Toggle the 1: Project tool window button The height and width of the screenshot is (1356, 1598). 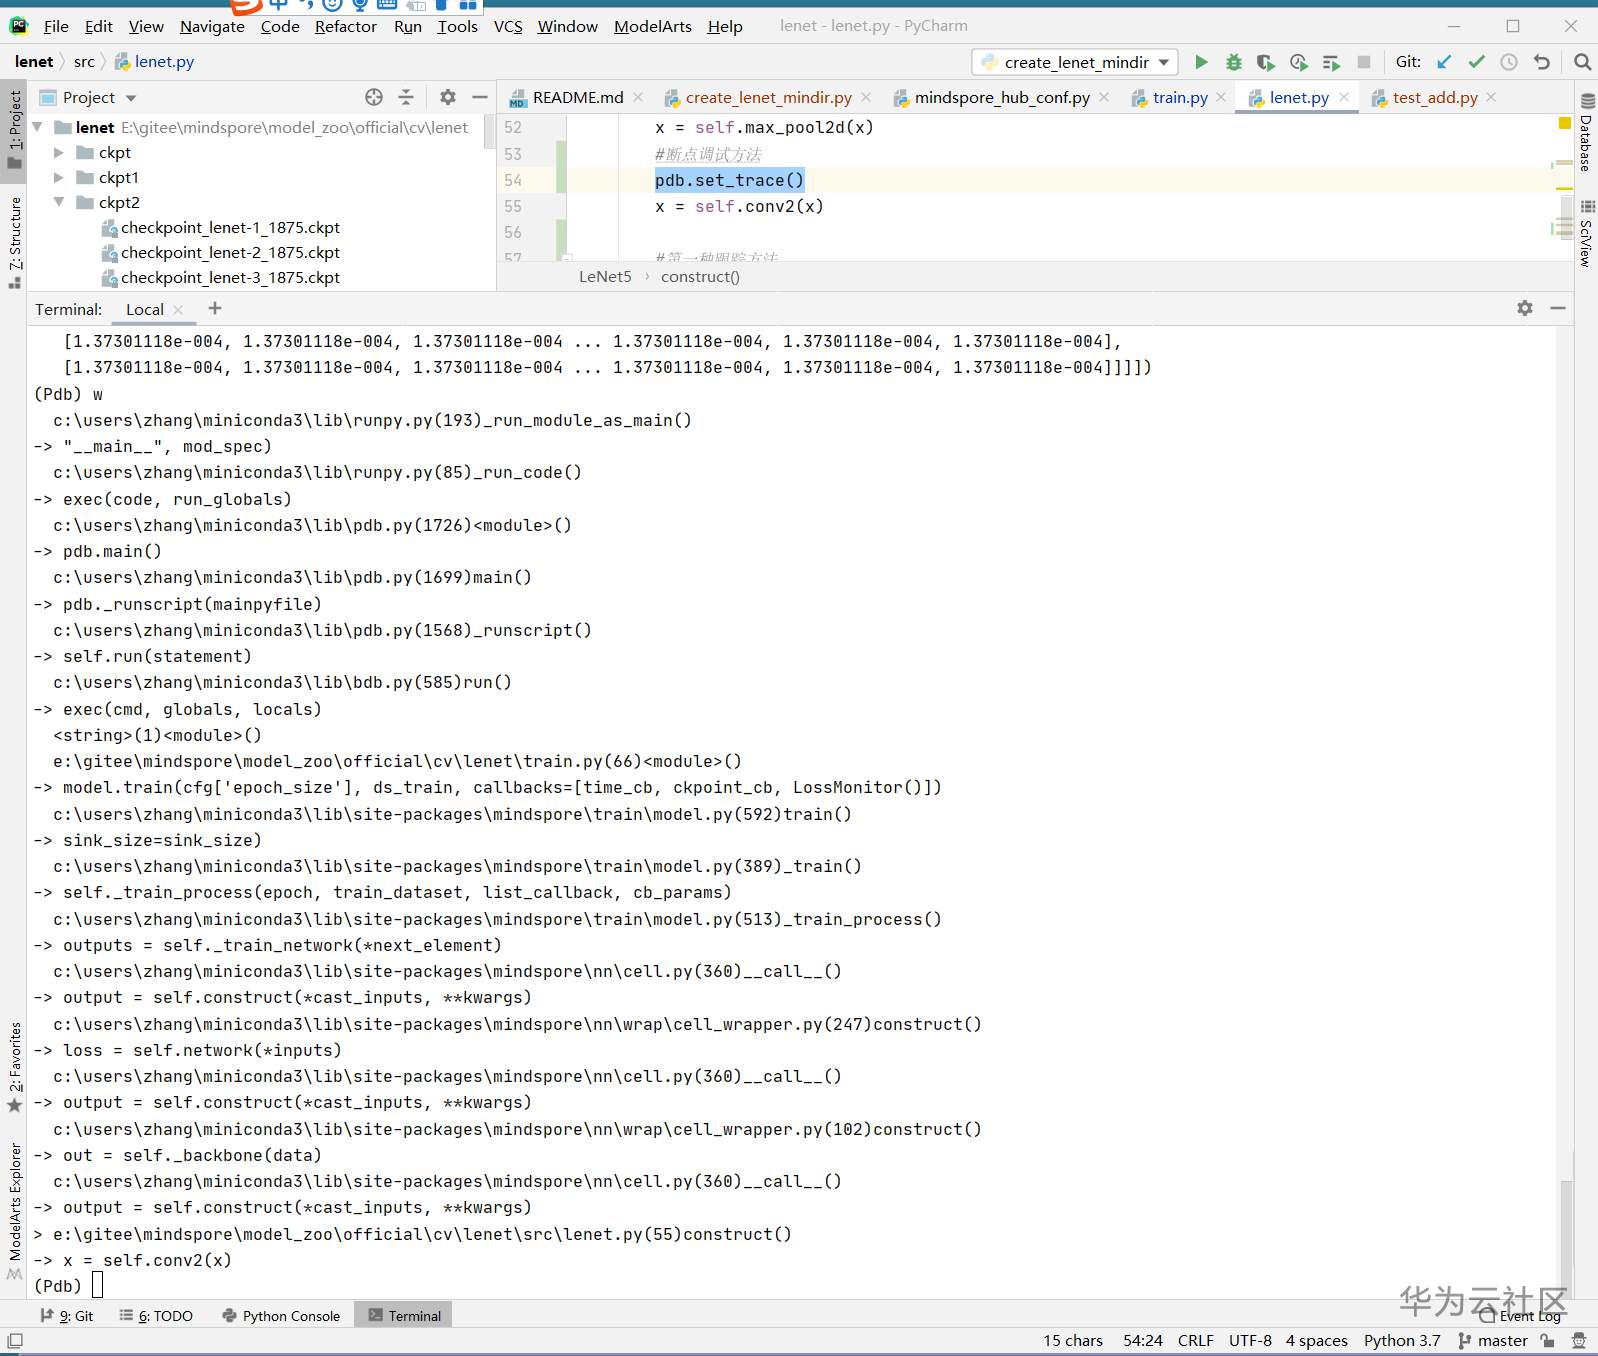point(14,130)
